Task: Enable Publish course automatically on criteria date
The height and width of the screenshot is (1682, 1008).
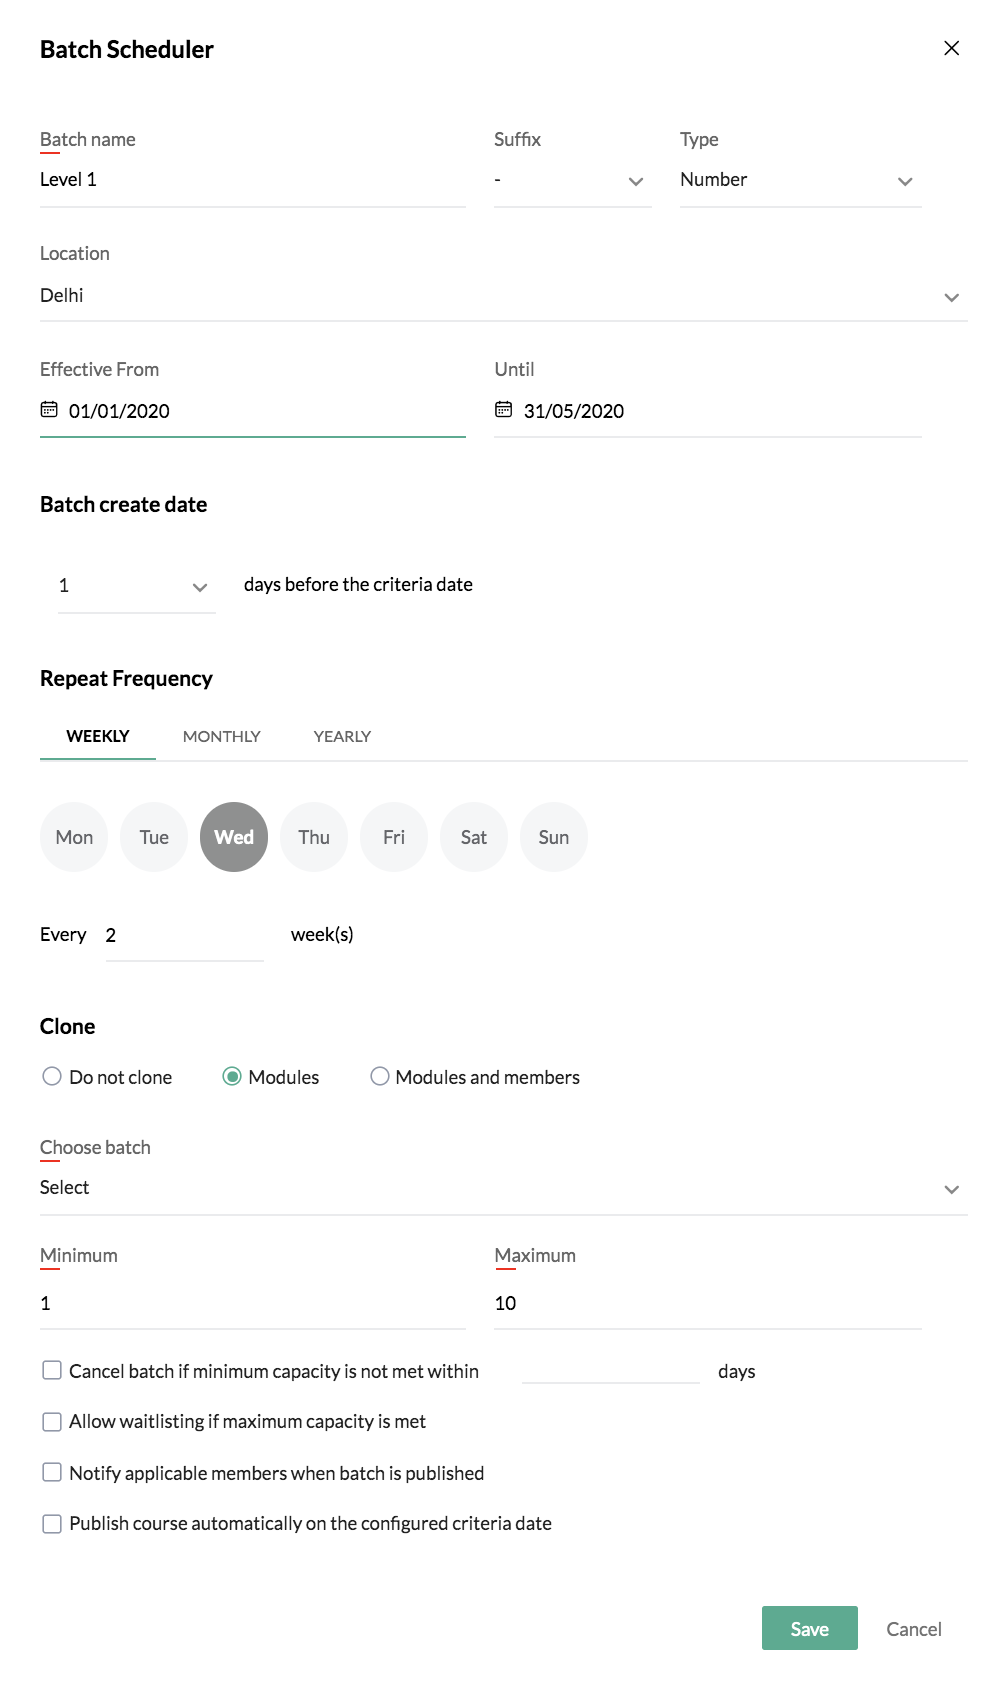Action: click(x=52, y=1523)
